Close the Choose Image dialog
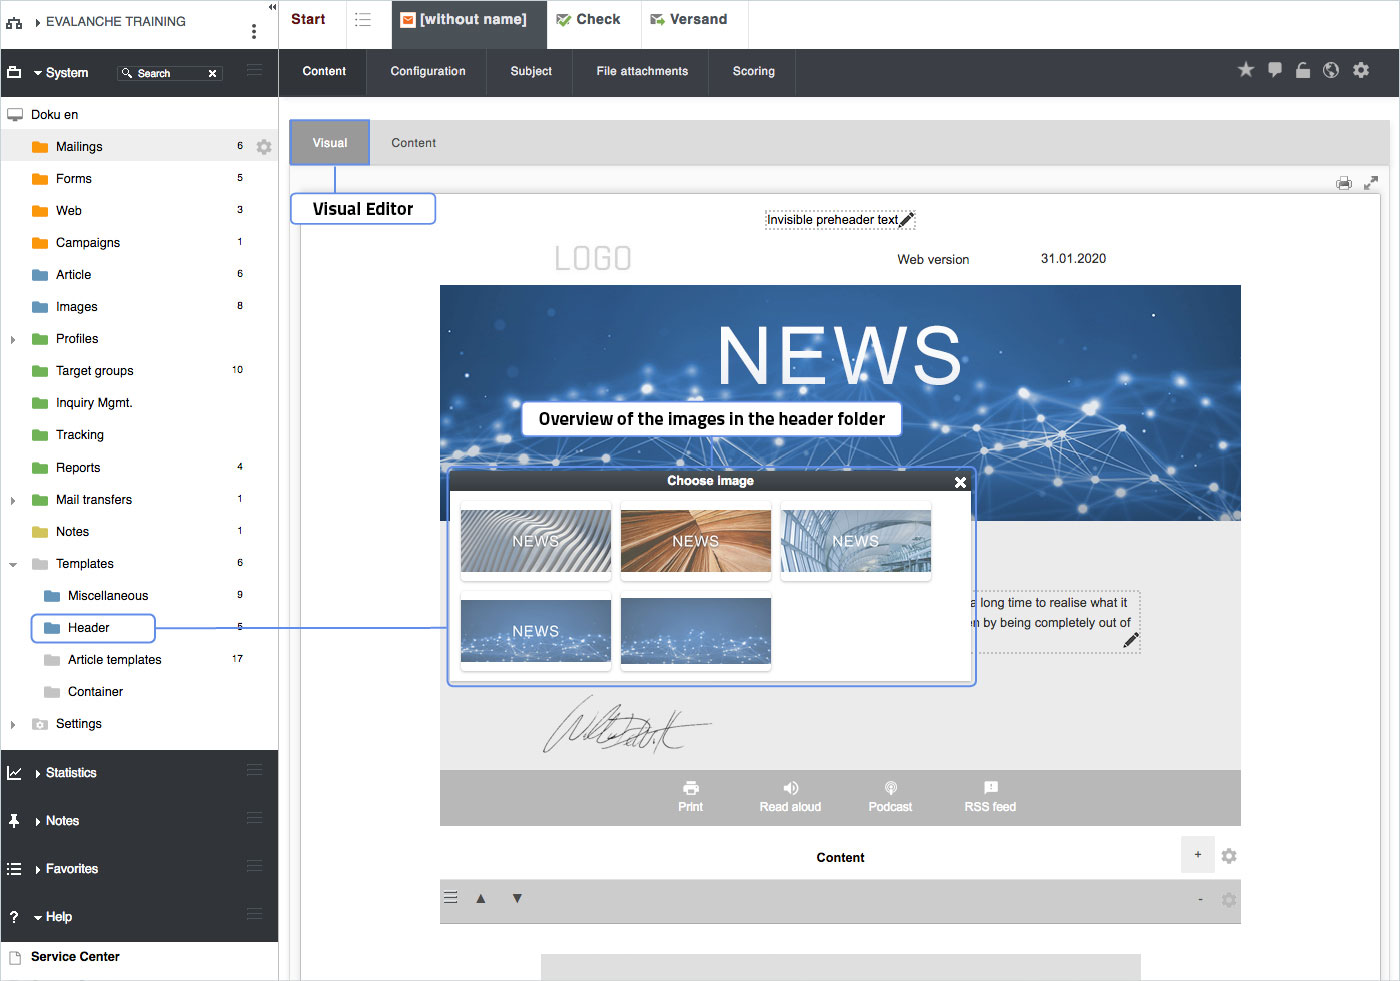1400x981 pixels. [960, 482]
